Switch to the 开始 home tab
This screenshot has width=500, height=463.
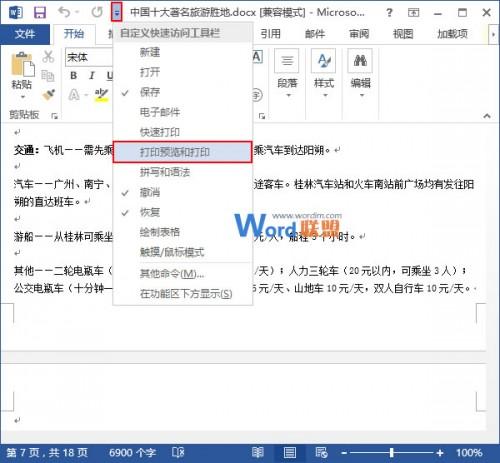[74, 34]
